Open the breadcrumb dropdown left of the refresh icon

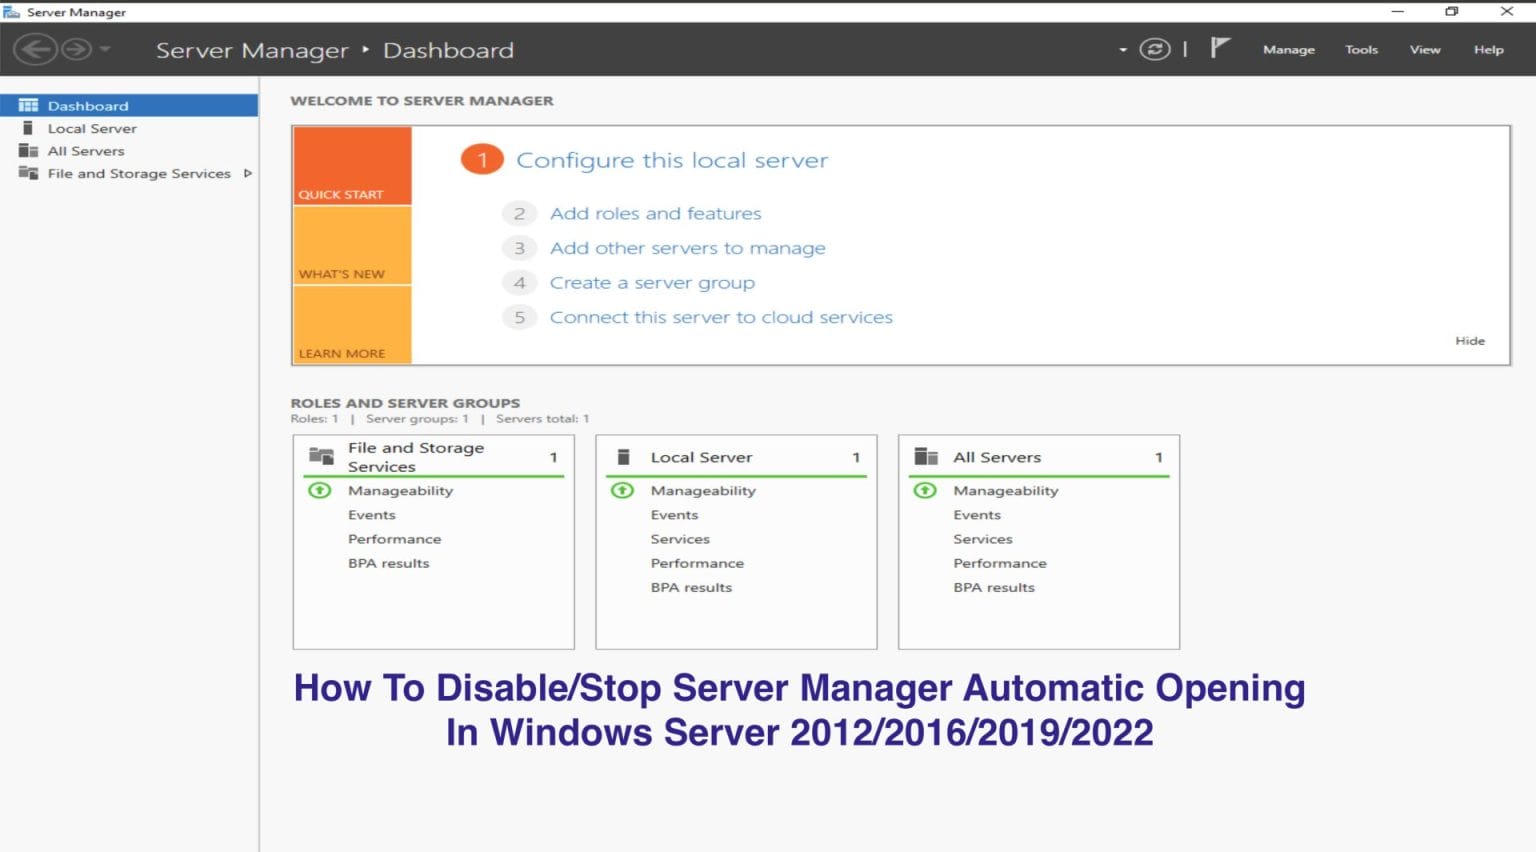click(1123, 48)
